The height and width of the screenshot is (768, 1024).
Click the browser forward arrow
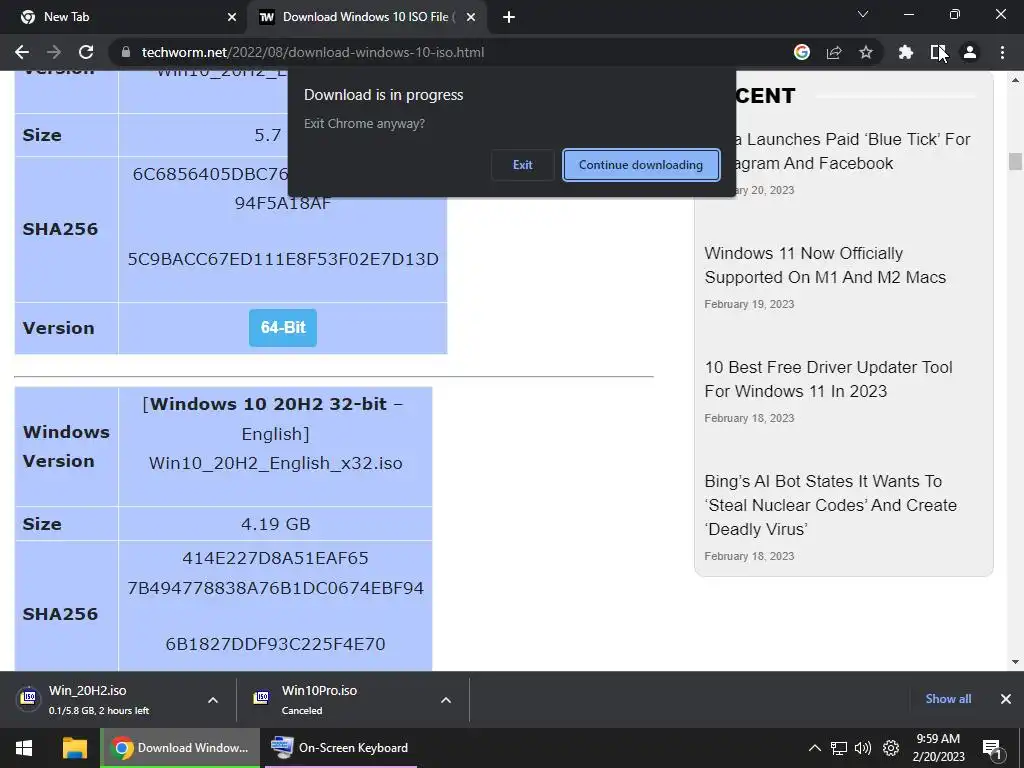pos(54,52)
